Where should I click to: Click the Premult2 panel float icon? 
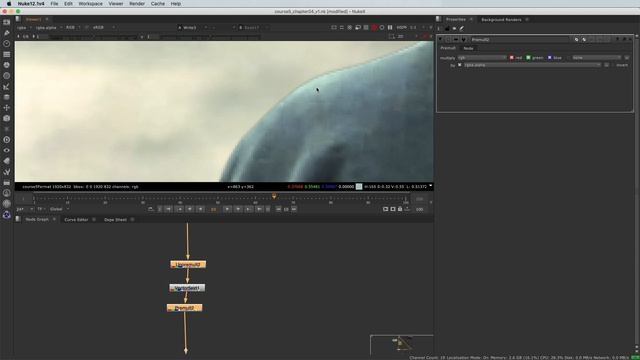coord(624,39)
